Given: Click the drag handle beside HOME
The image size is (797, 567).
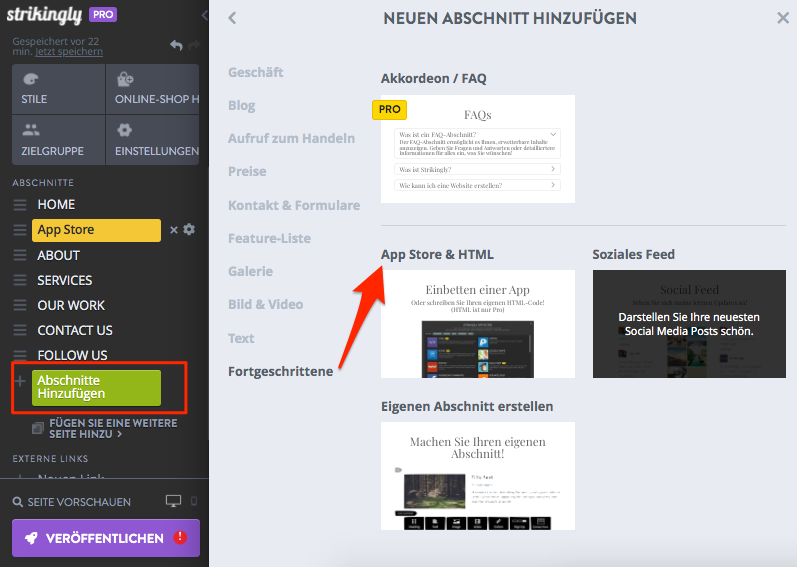Looking at the screenshot, I should point(20,205).
